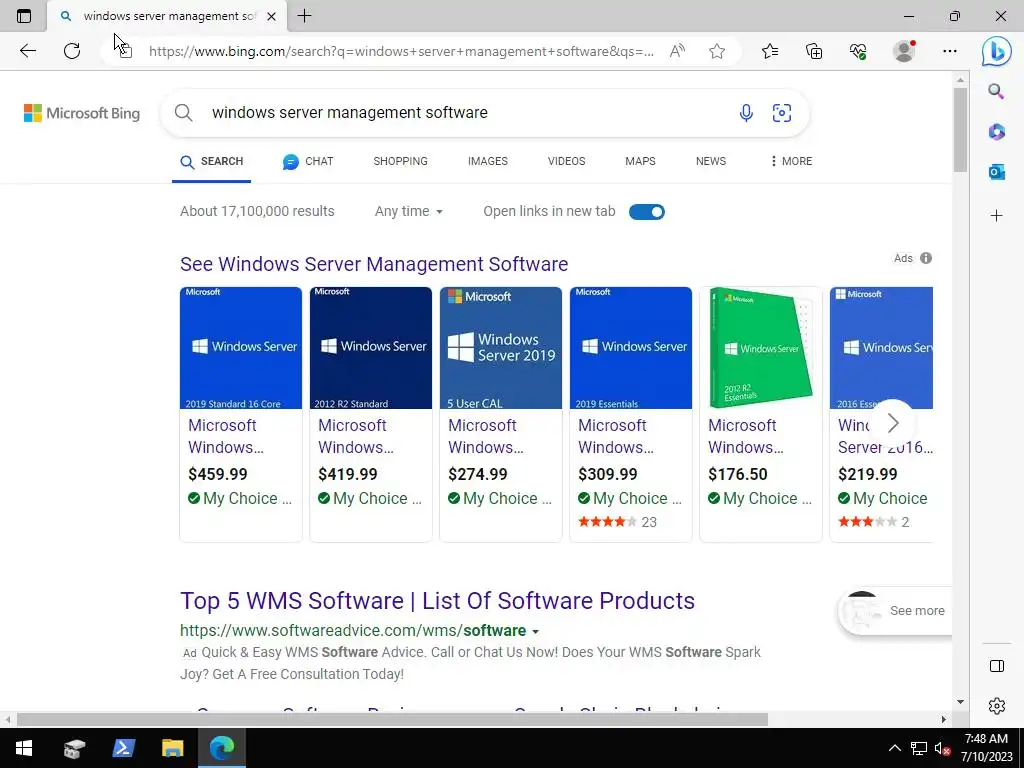
Task: Switch to the SHOPPING tab
Action: (400, 161)
